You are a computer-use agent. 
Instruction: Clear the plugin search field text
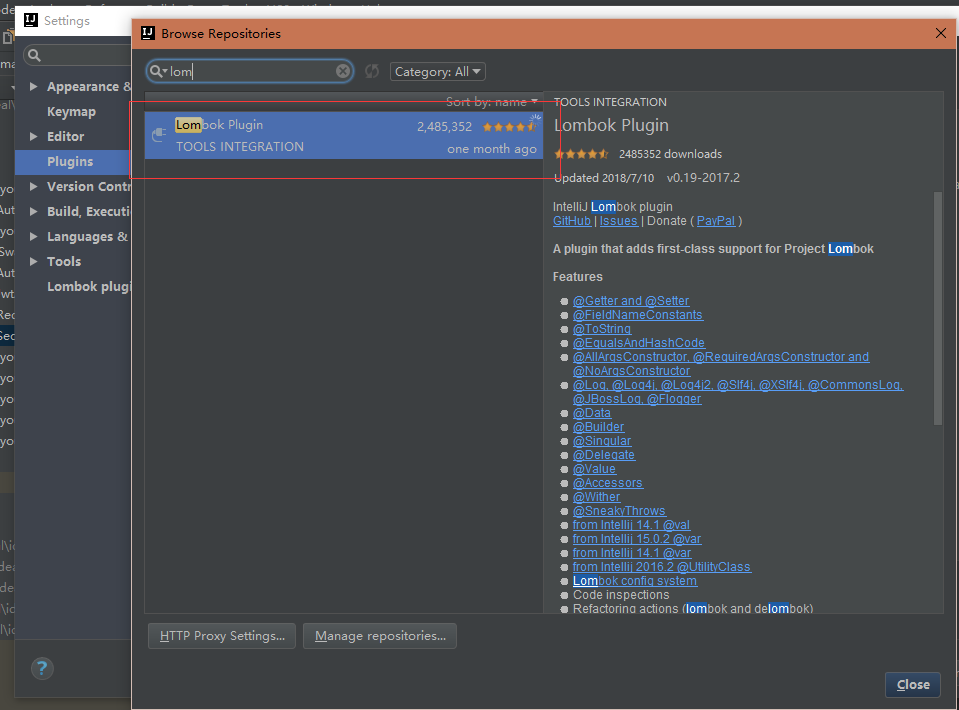tap(343, 72)
